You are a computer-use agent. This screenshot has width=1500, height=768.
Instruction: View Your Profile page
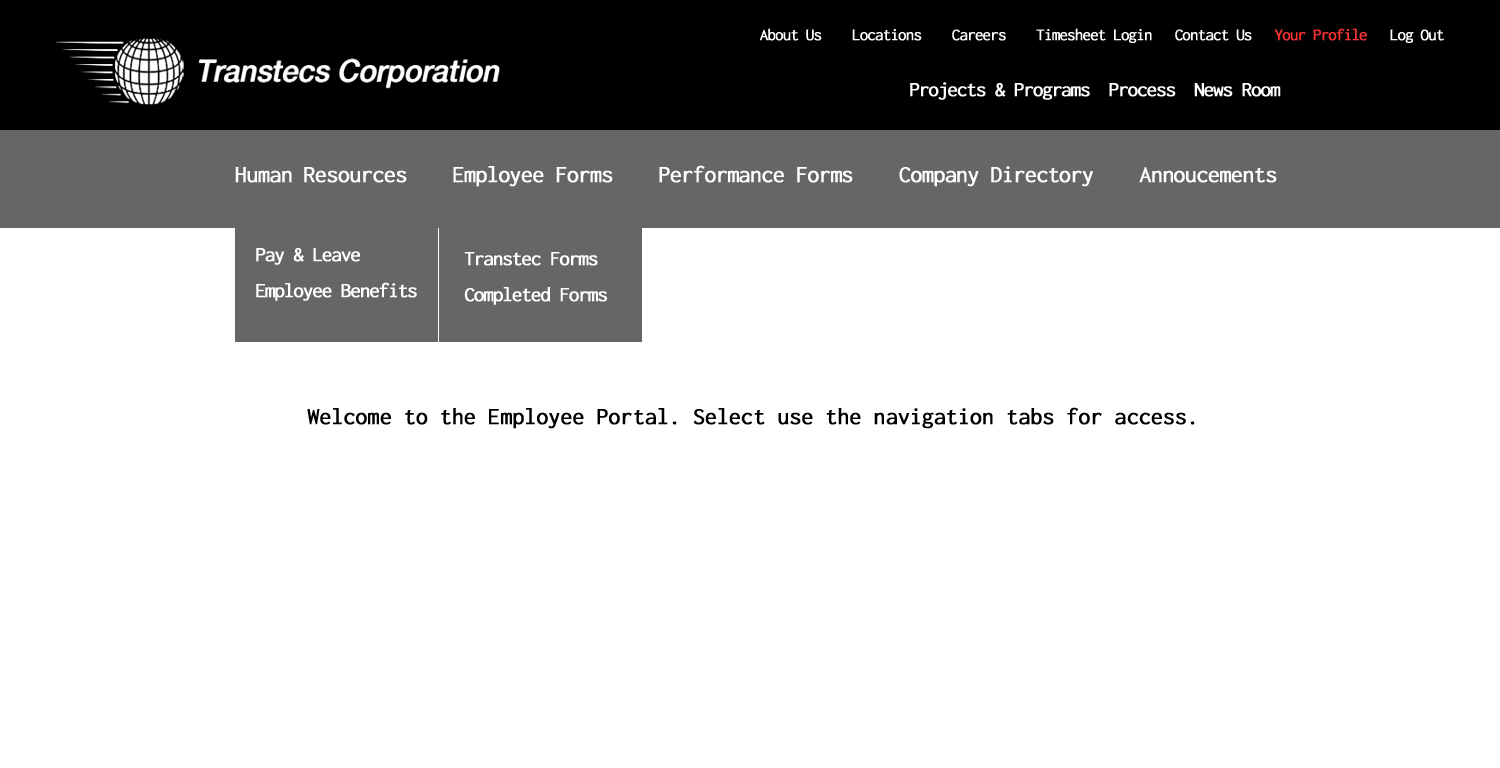(1320, 35)
